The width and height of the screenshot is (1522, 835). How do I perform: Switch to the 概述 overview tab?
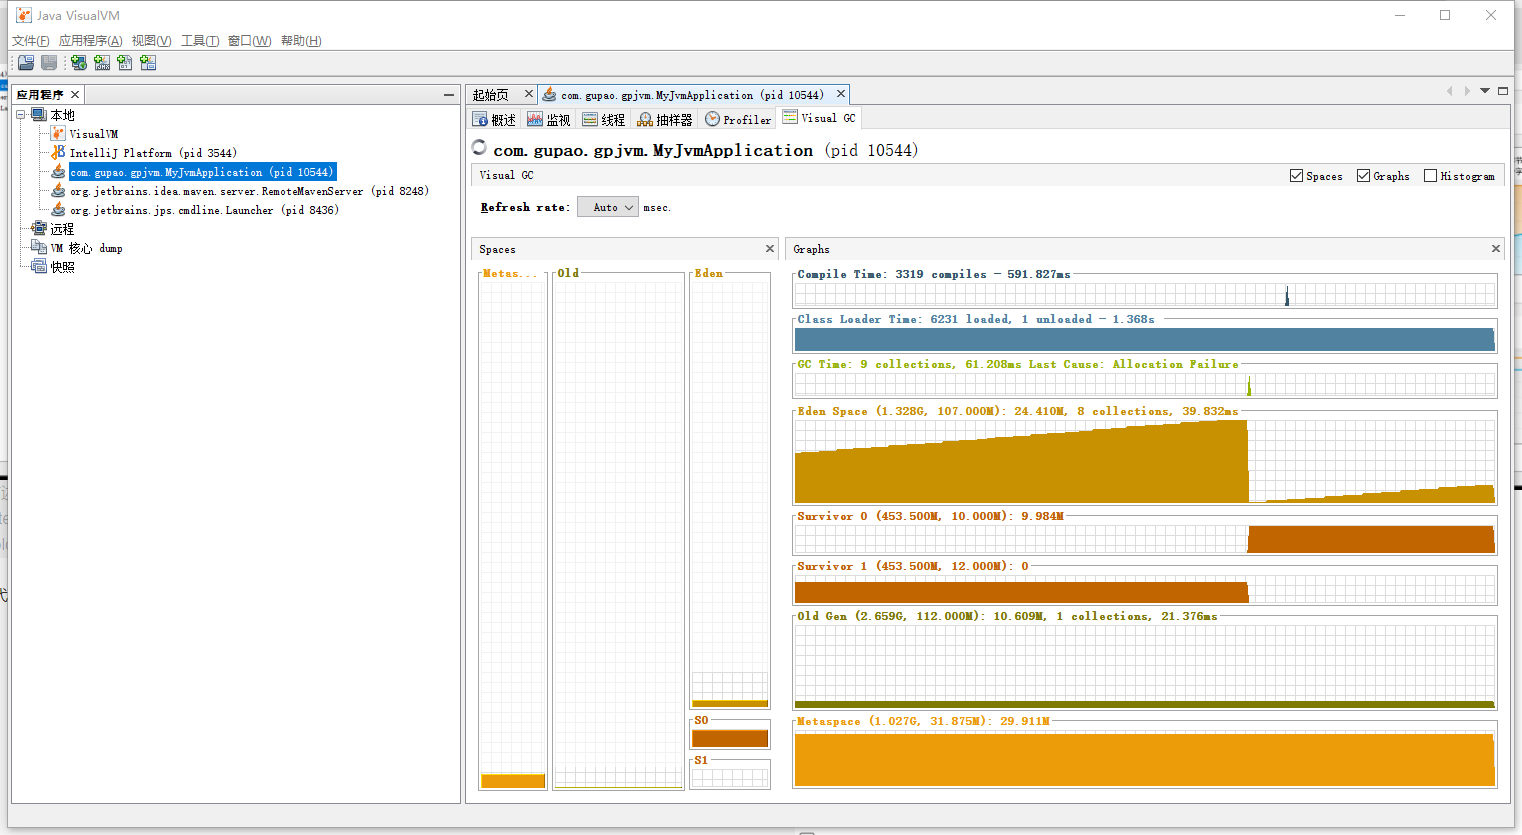(x=494, y=119)
